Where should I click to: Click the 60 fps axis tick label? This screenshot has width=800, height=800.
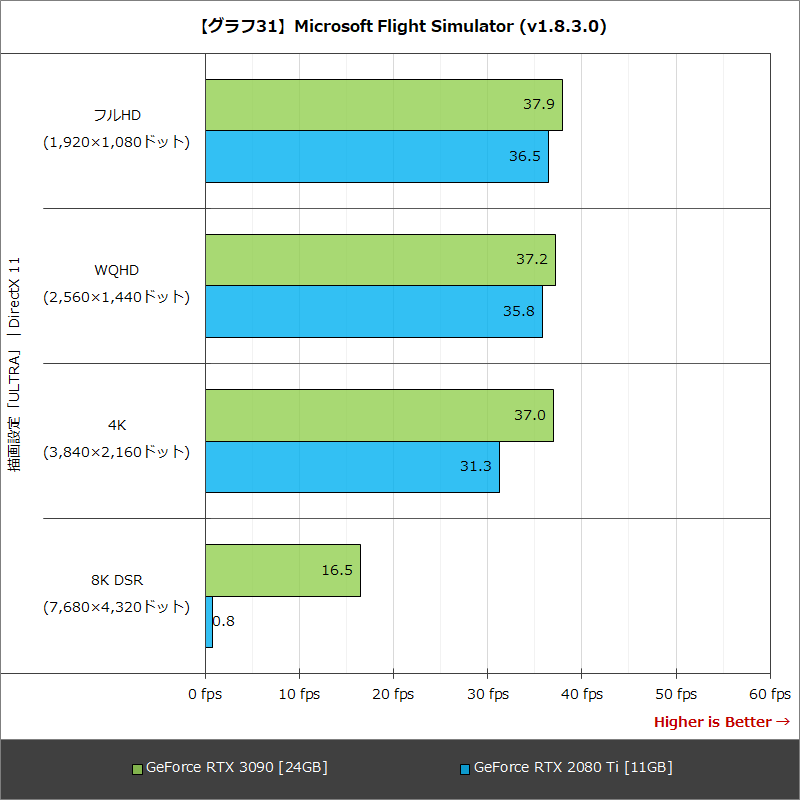pos(770,694)
